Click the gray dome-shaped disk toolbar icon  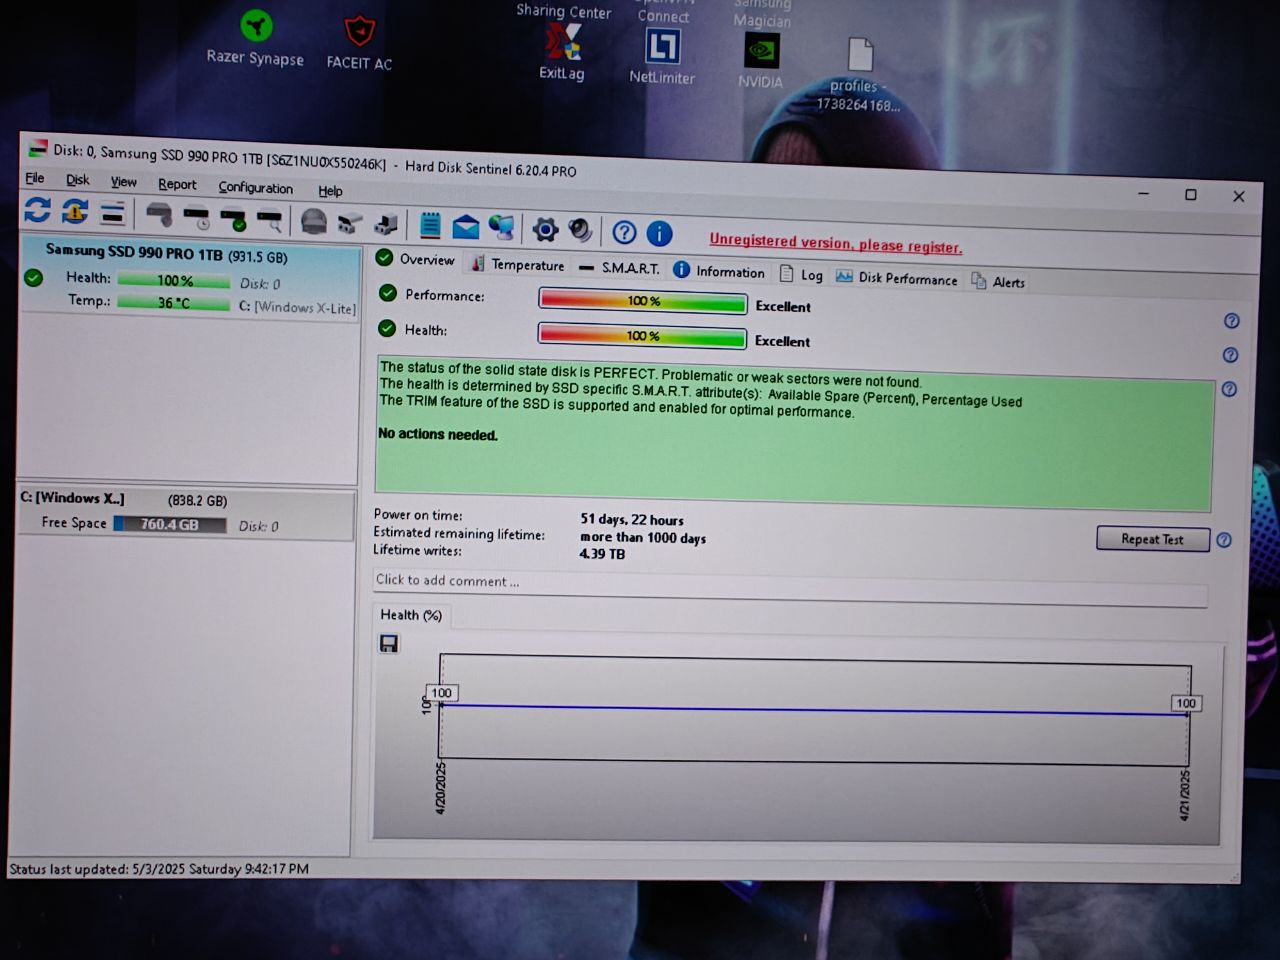click(314, 220)
